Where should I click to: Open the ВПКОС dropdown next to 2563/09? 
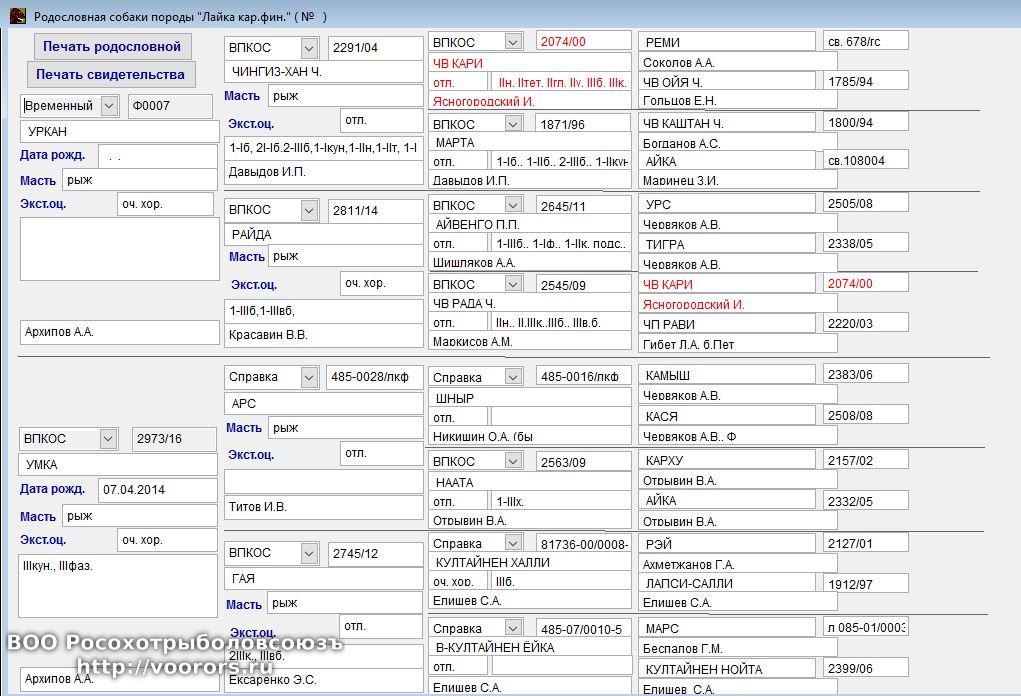point(513,462)
